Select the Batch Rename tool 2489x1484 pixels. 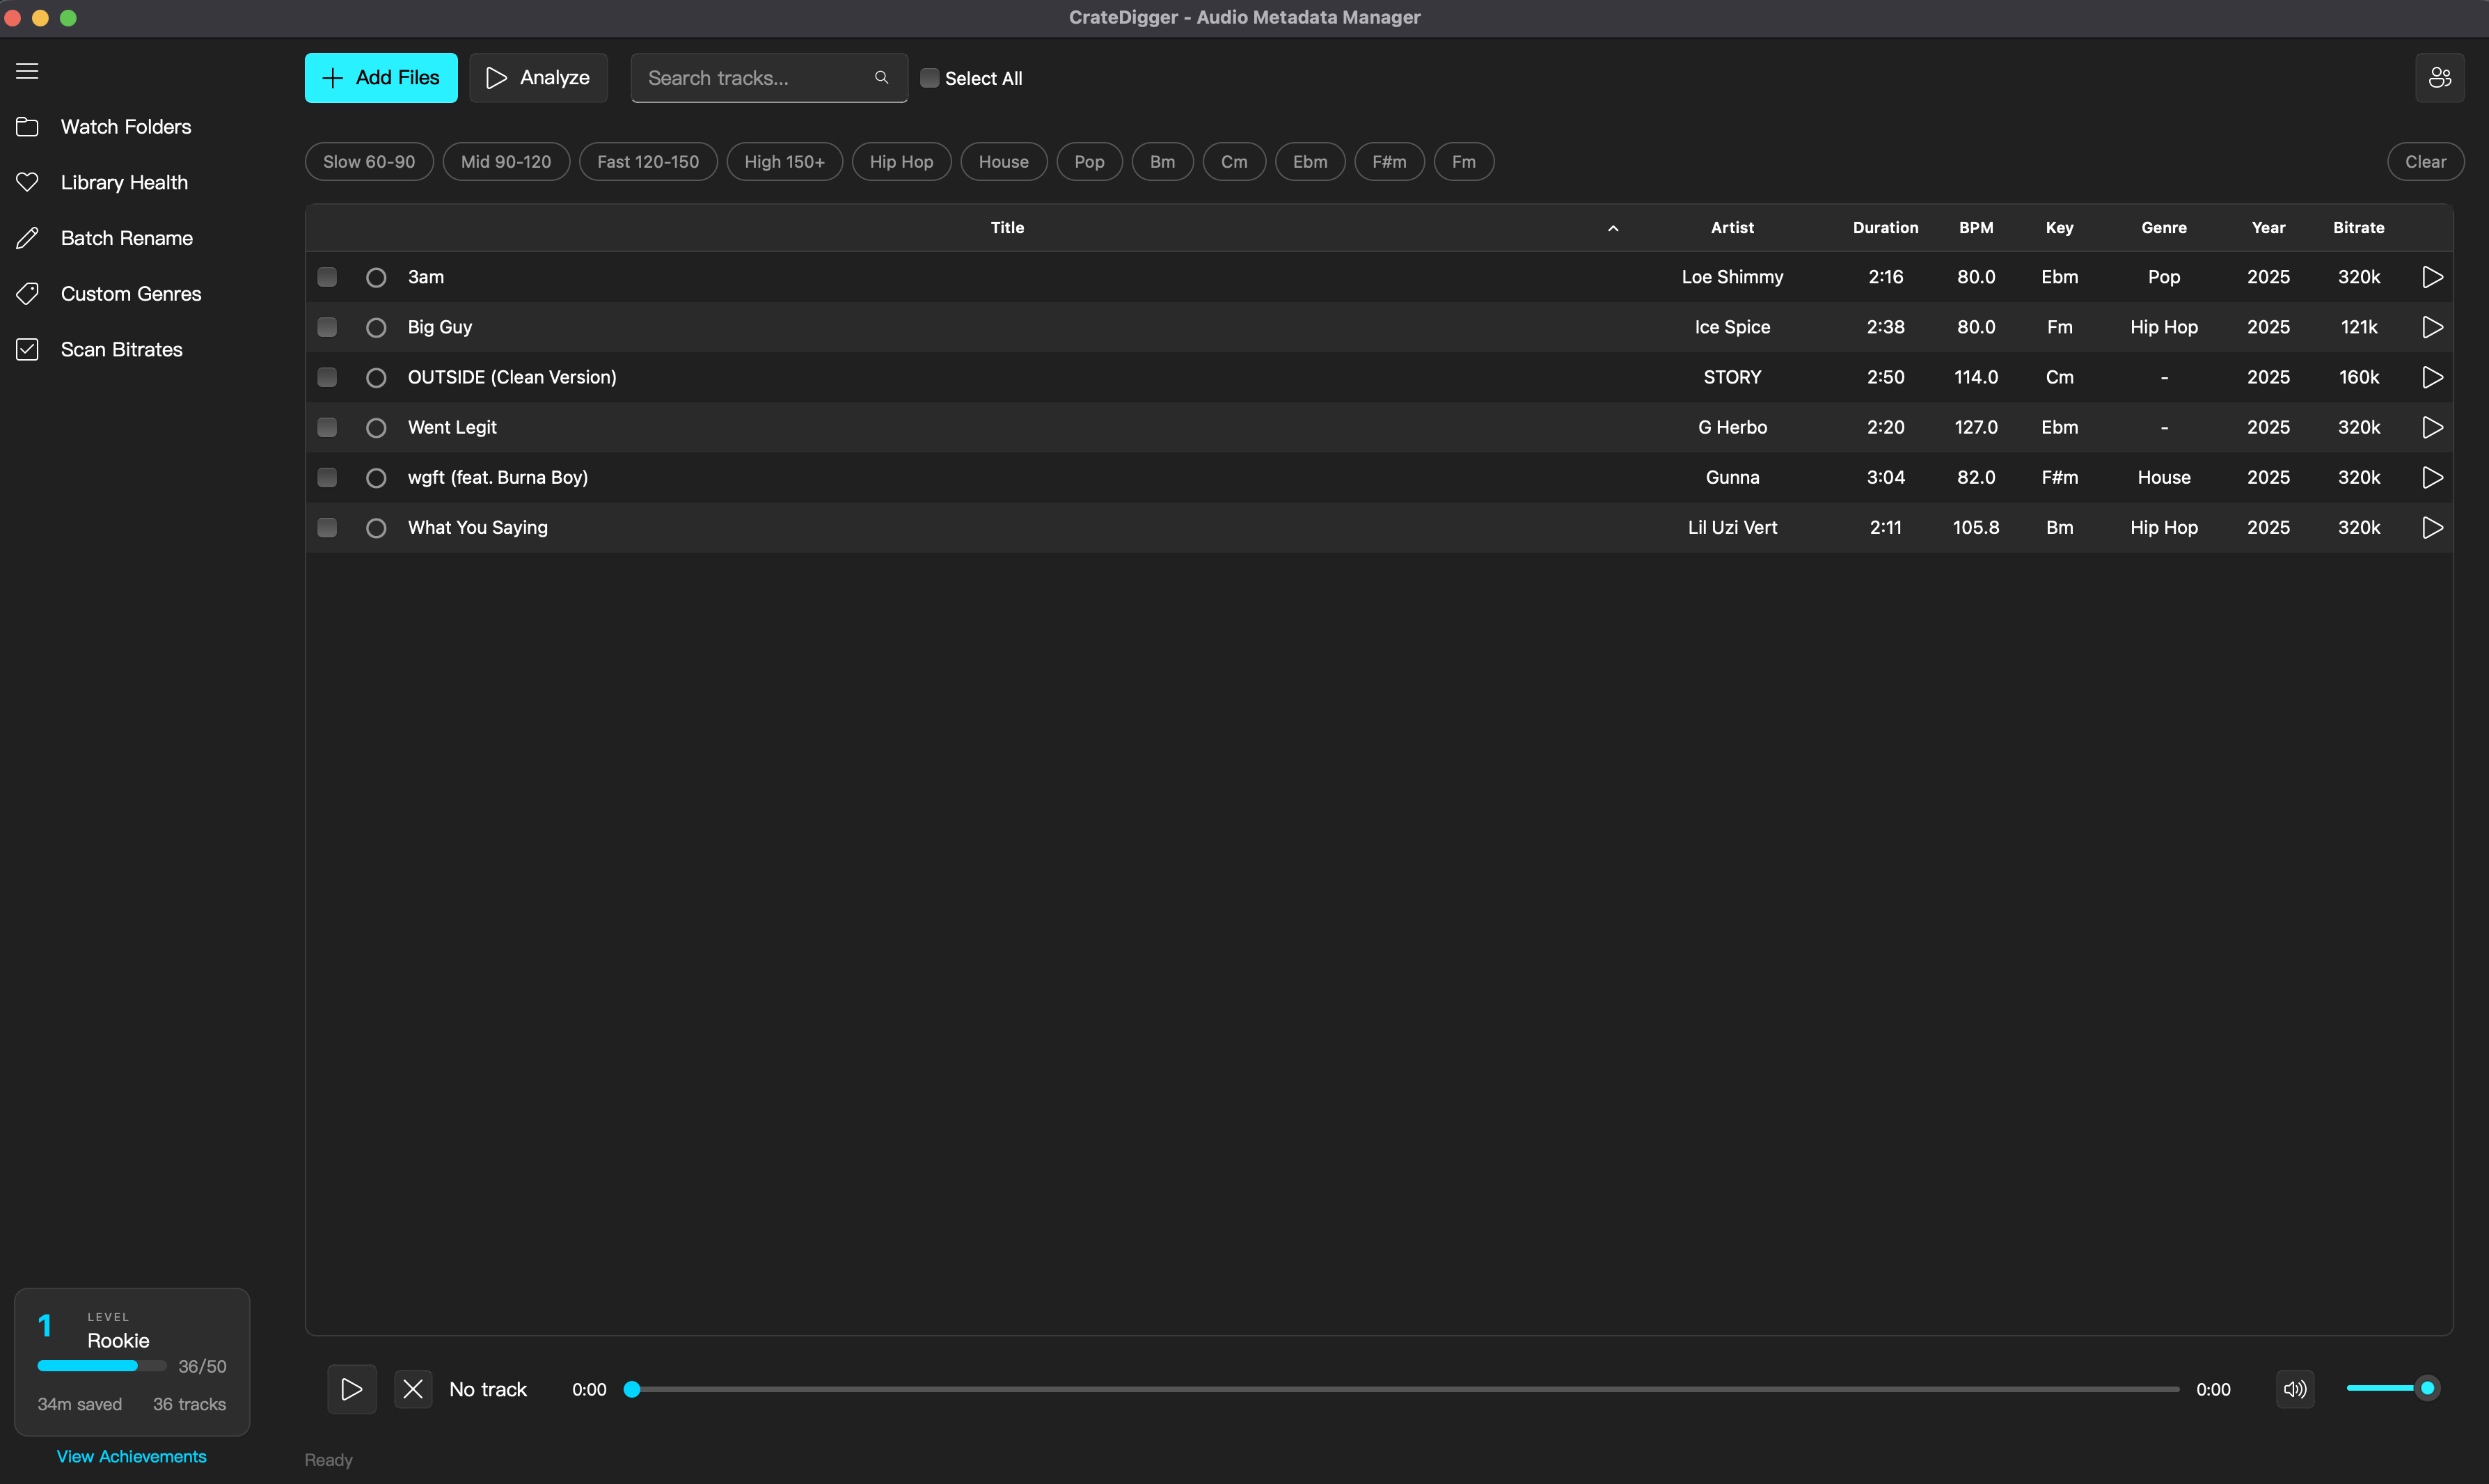tap(126, 238)
